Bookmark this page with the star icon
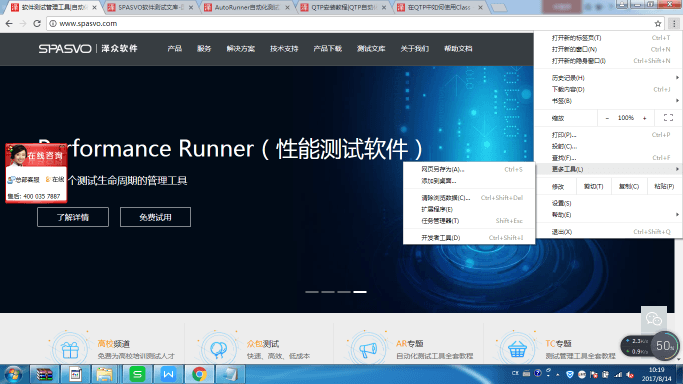683x384 pixels. pos(658,24)
